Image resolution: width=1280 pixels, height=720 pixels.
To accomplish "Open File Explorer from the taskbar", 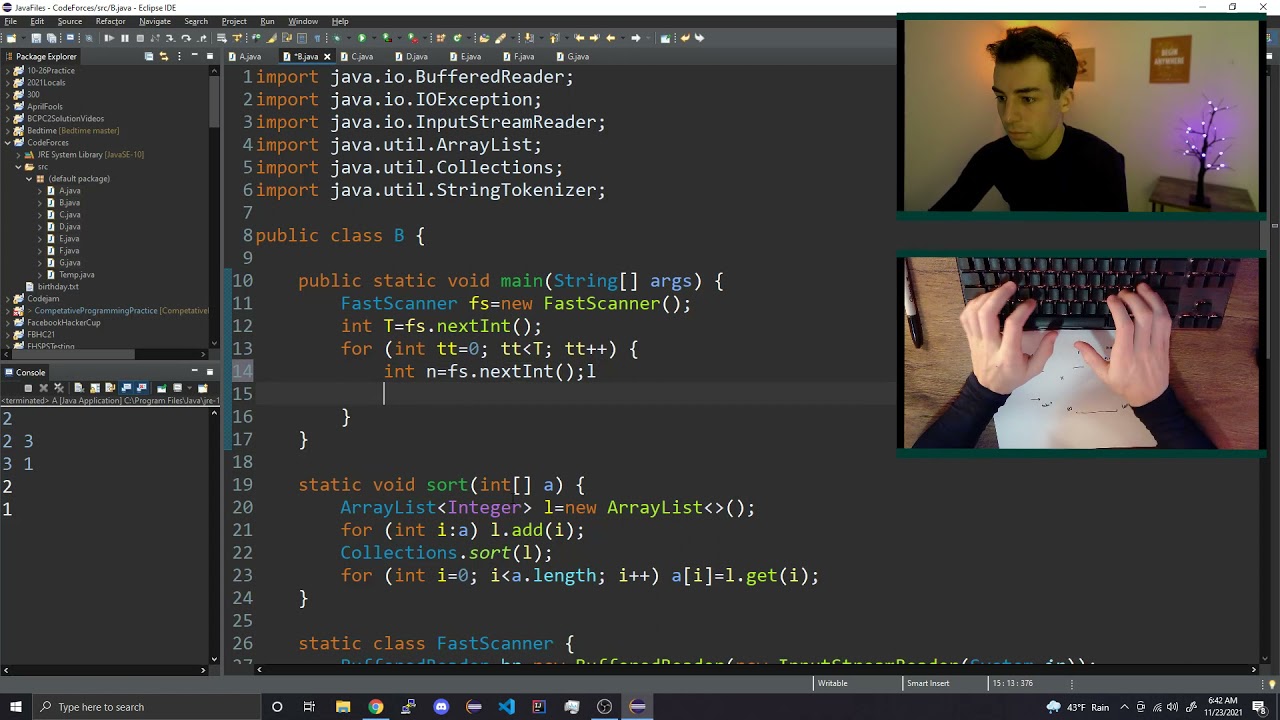I will pos(343,707).
